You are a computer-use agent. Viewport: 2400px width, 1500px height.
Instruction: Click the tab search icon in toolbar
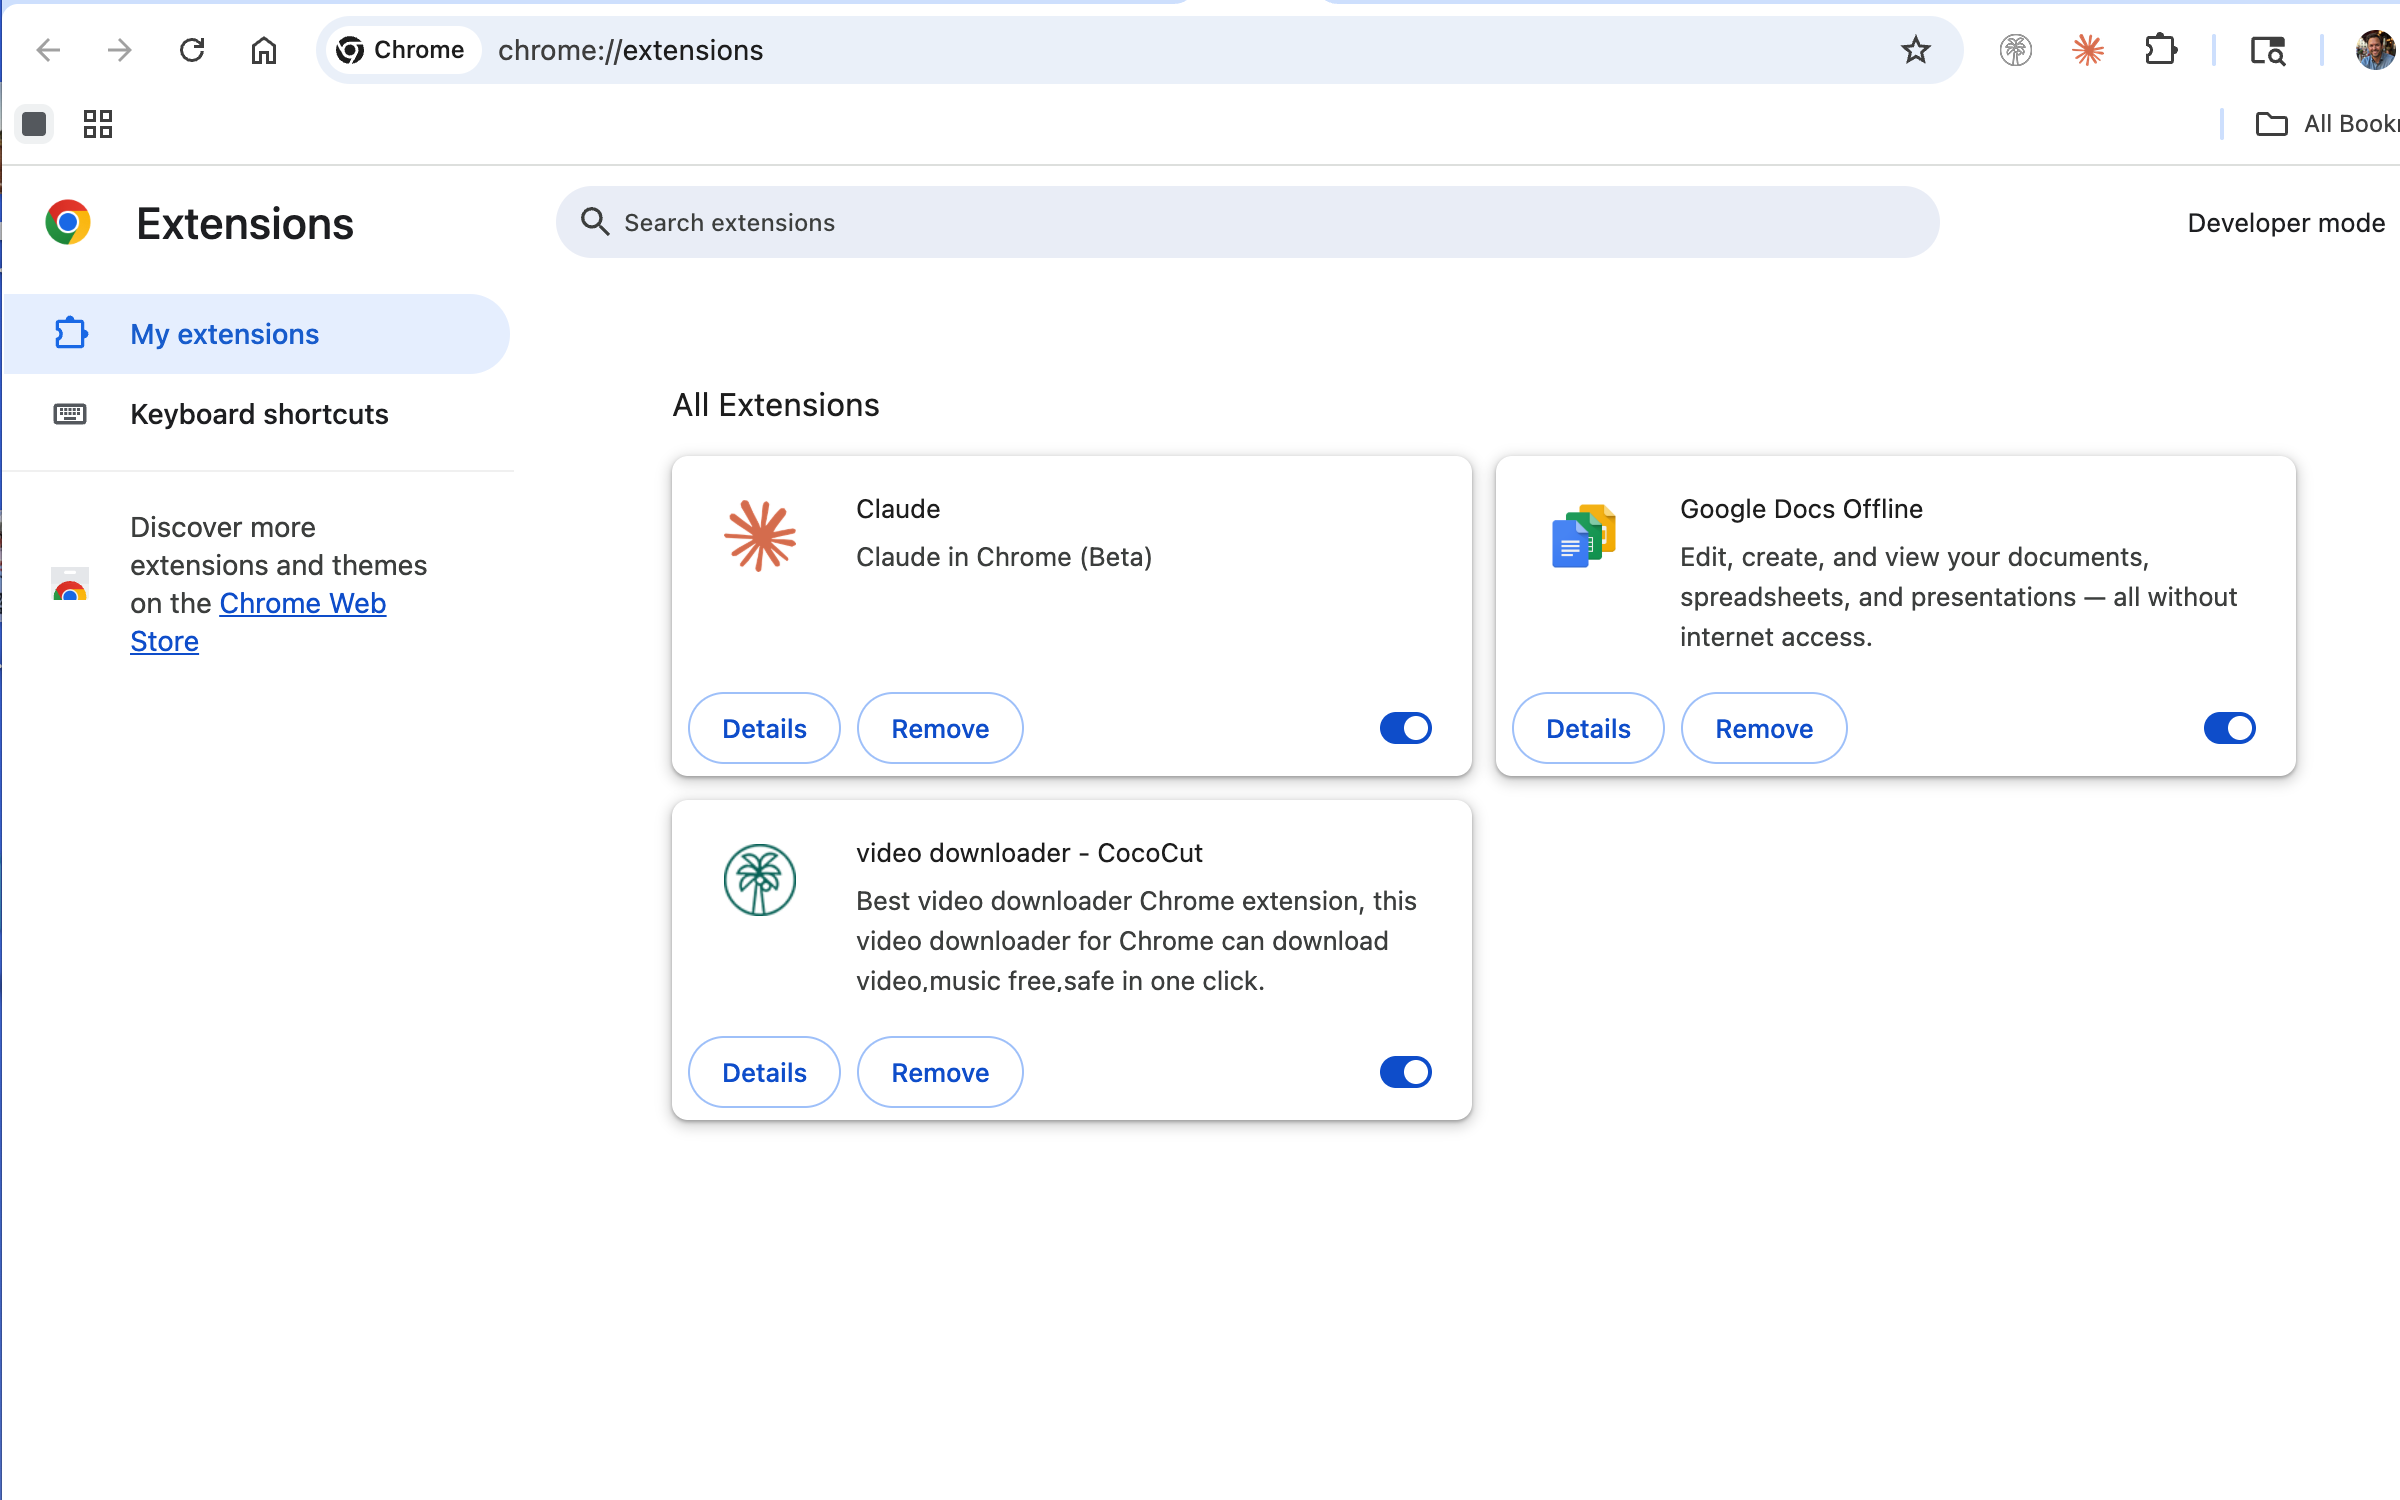[x=2267, y=50]
